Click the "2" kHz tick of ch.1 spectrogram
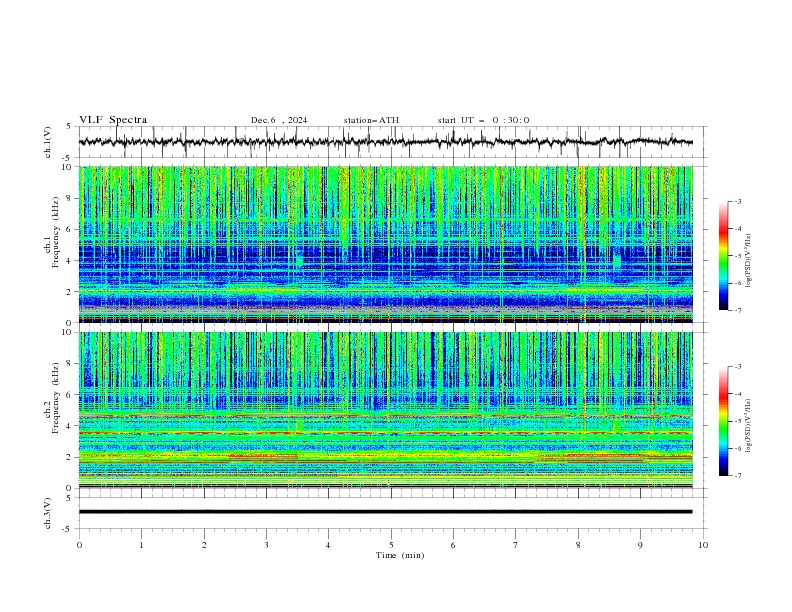Viewport: 792px width, 612px height. tap(71, 291)
